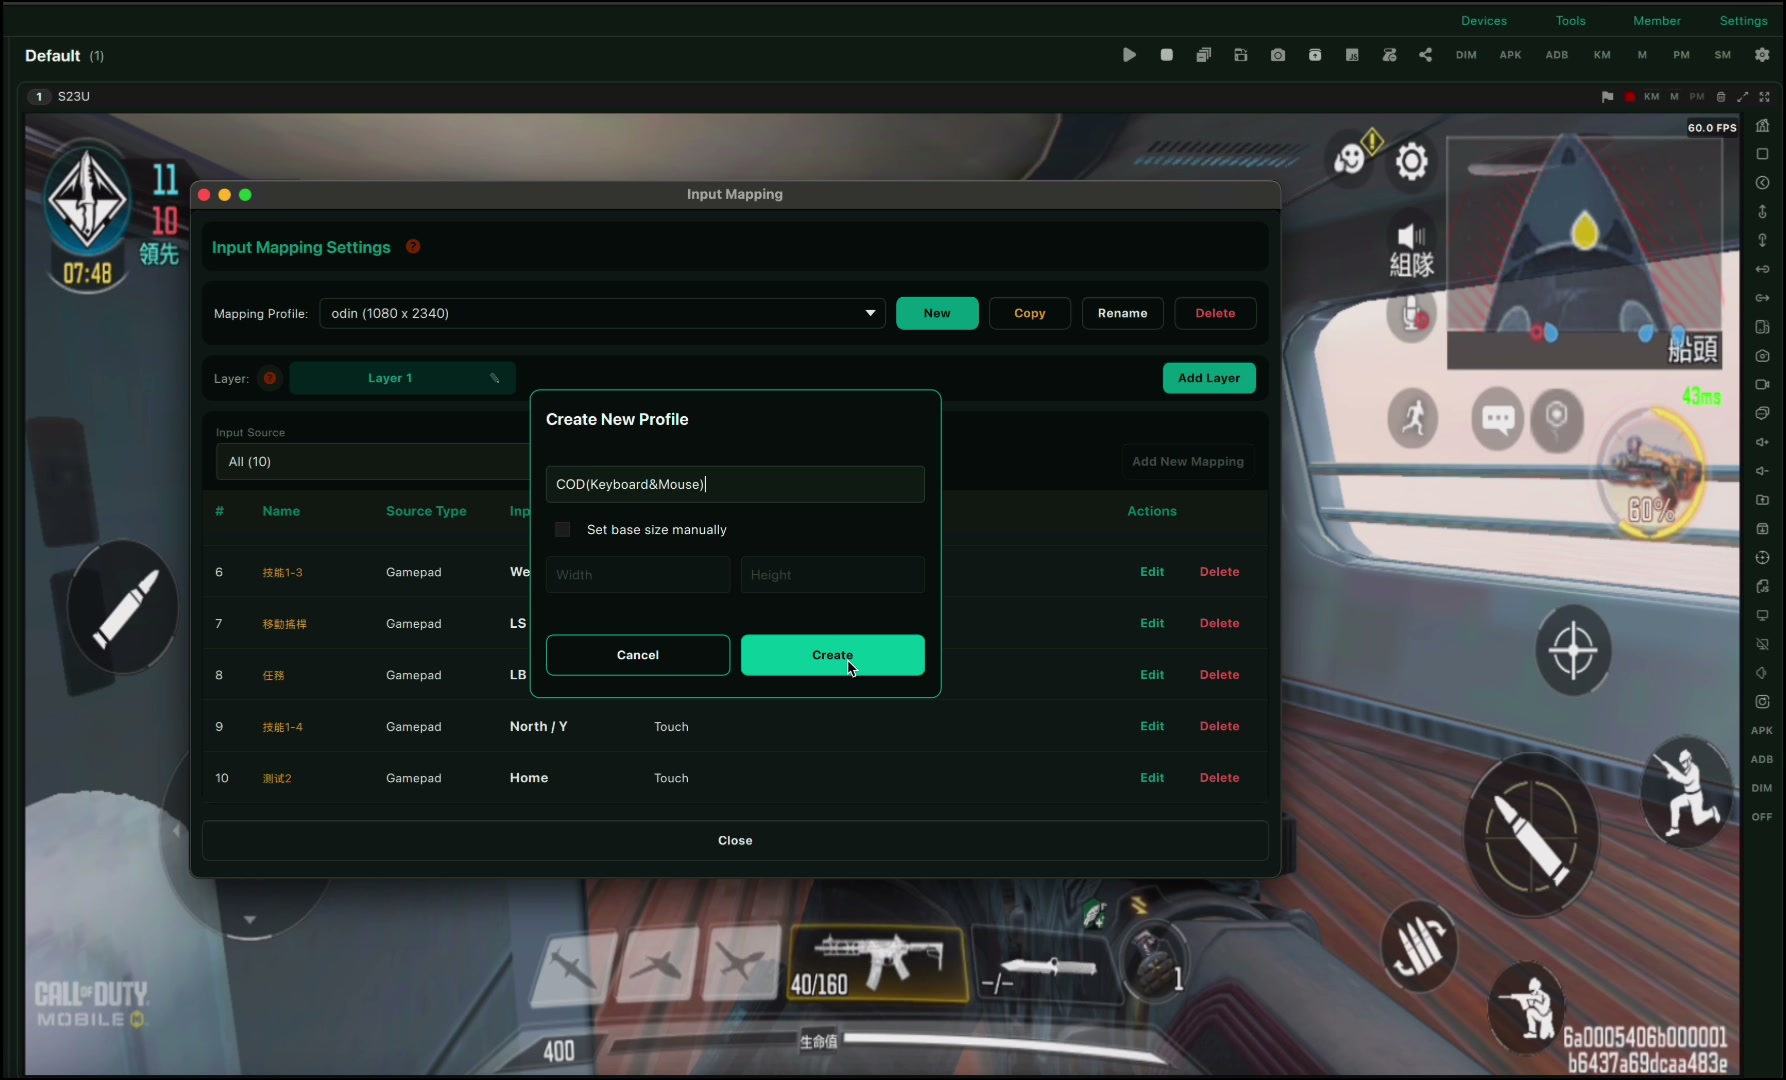Click the SM button in top toolbar

[x=1722, y=55]
